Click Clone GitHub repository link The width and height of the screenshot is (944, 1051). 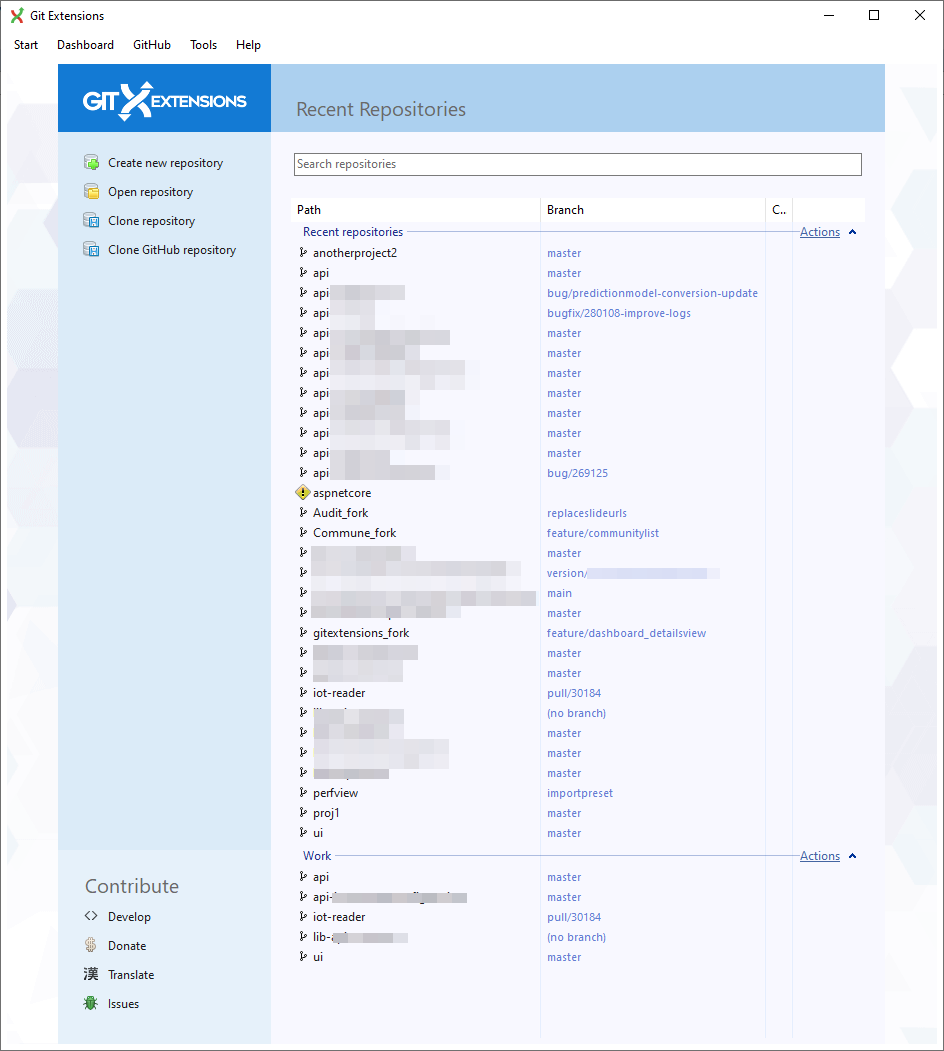pyautogui.click(x=172, y=249)
